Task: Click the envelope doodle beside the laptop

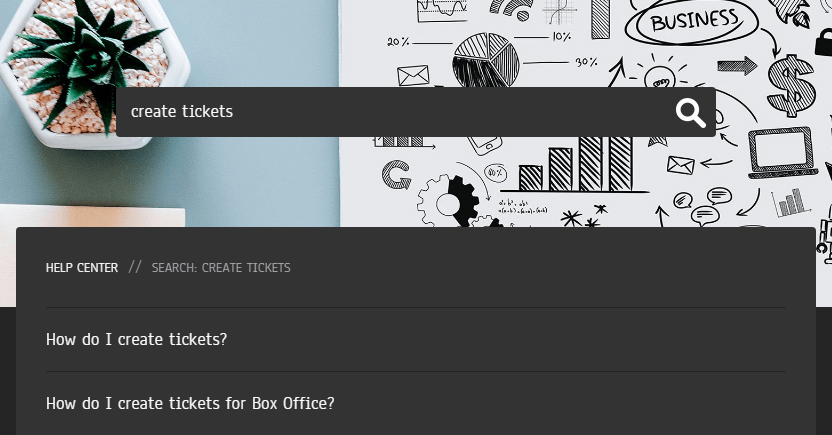Action: [681, 165]
